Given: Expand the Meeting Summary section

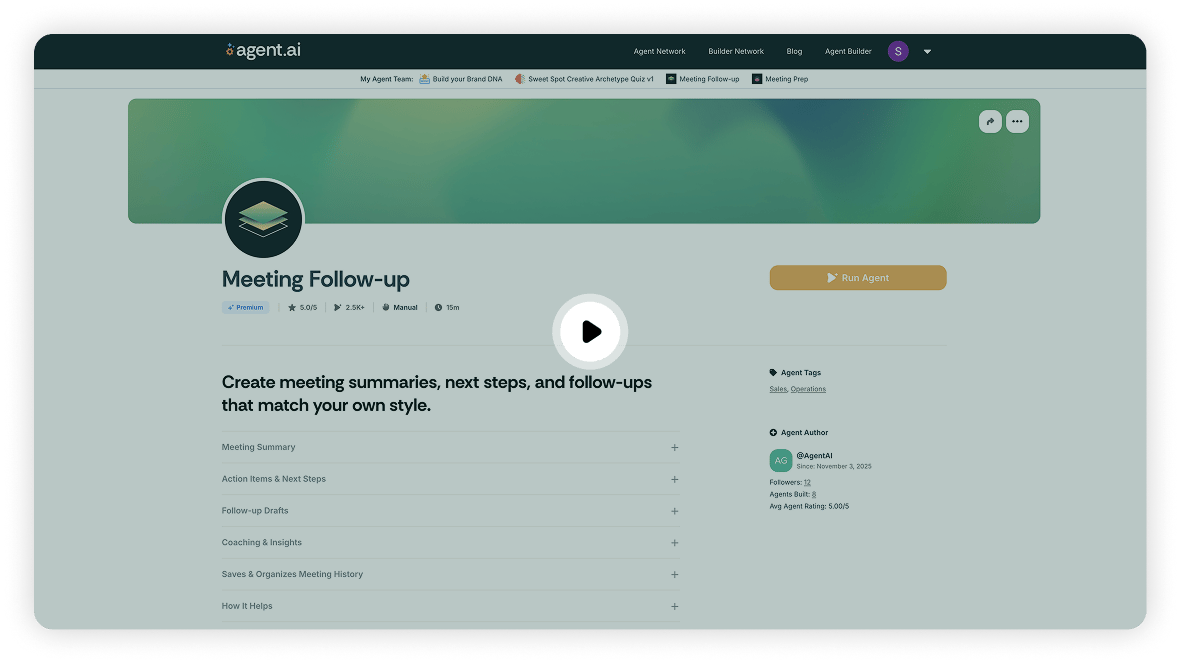Looking at the screenshot, I should [674, 447].
